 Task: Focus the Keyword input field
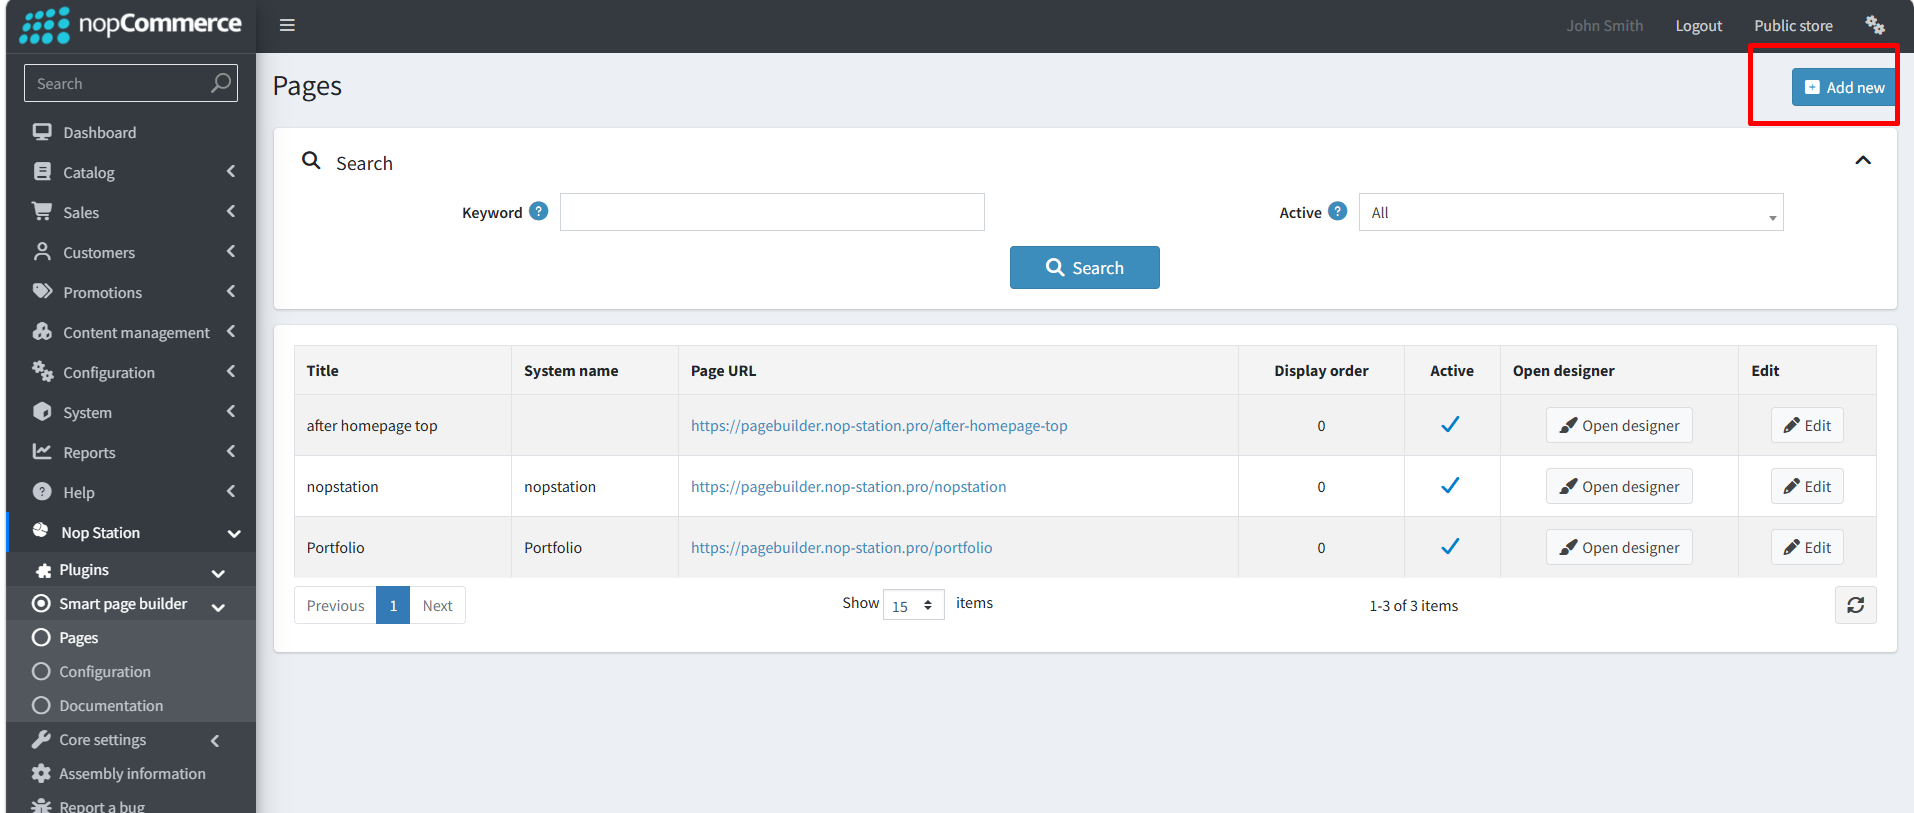tap(772, 212)
